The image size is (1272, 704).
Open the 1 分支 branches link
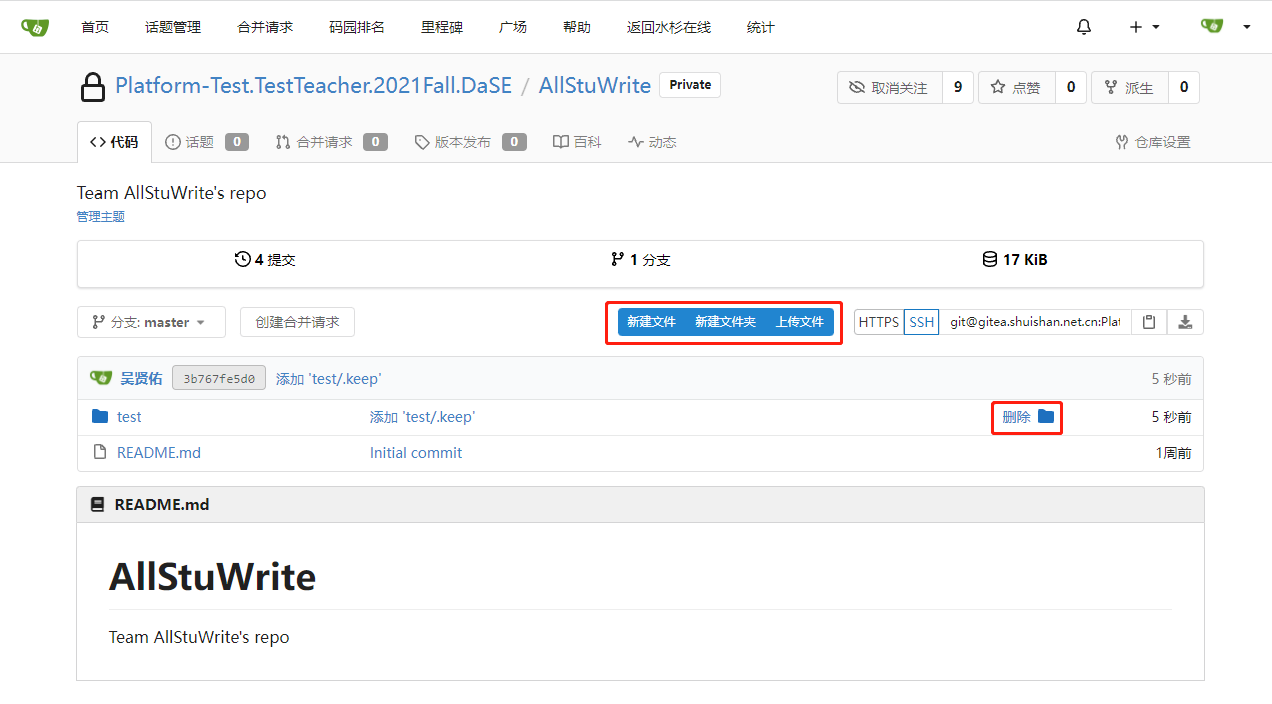640,260
